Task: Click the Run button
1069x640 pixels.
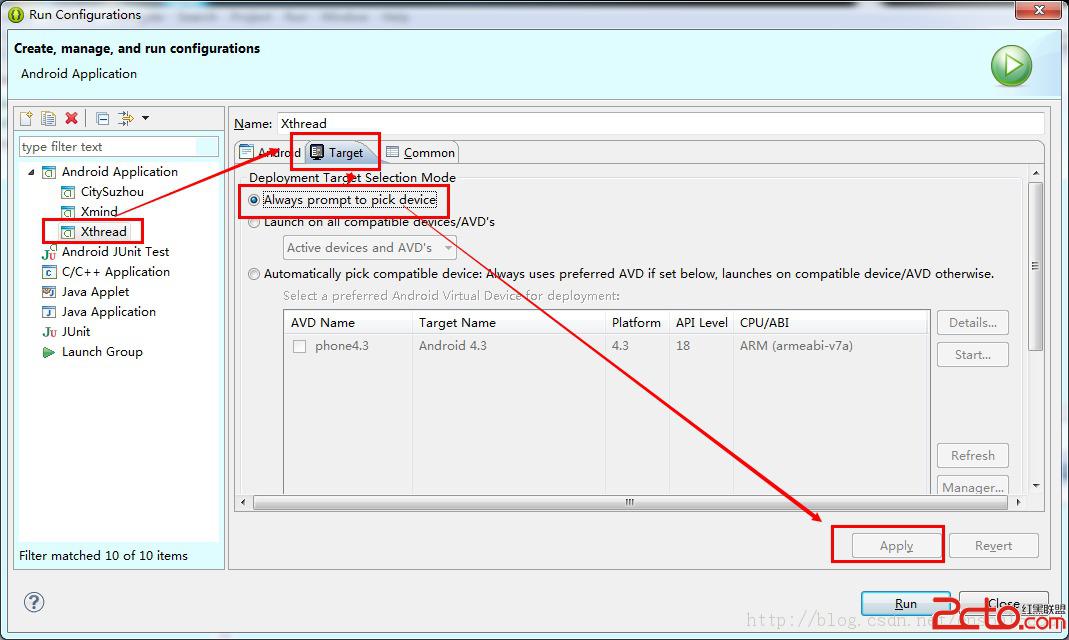Action: 905,603
